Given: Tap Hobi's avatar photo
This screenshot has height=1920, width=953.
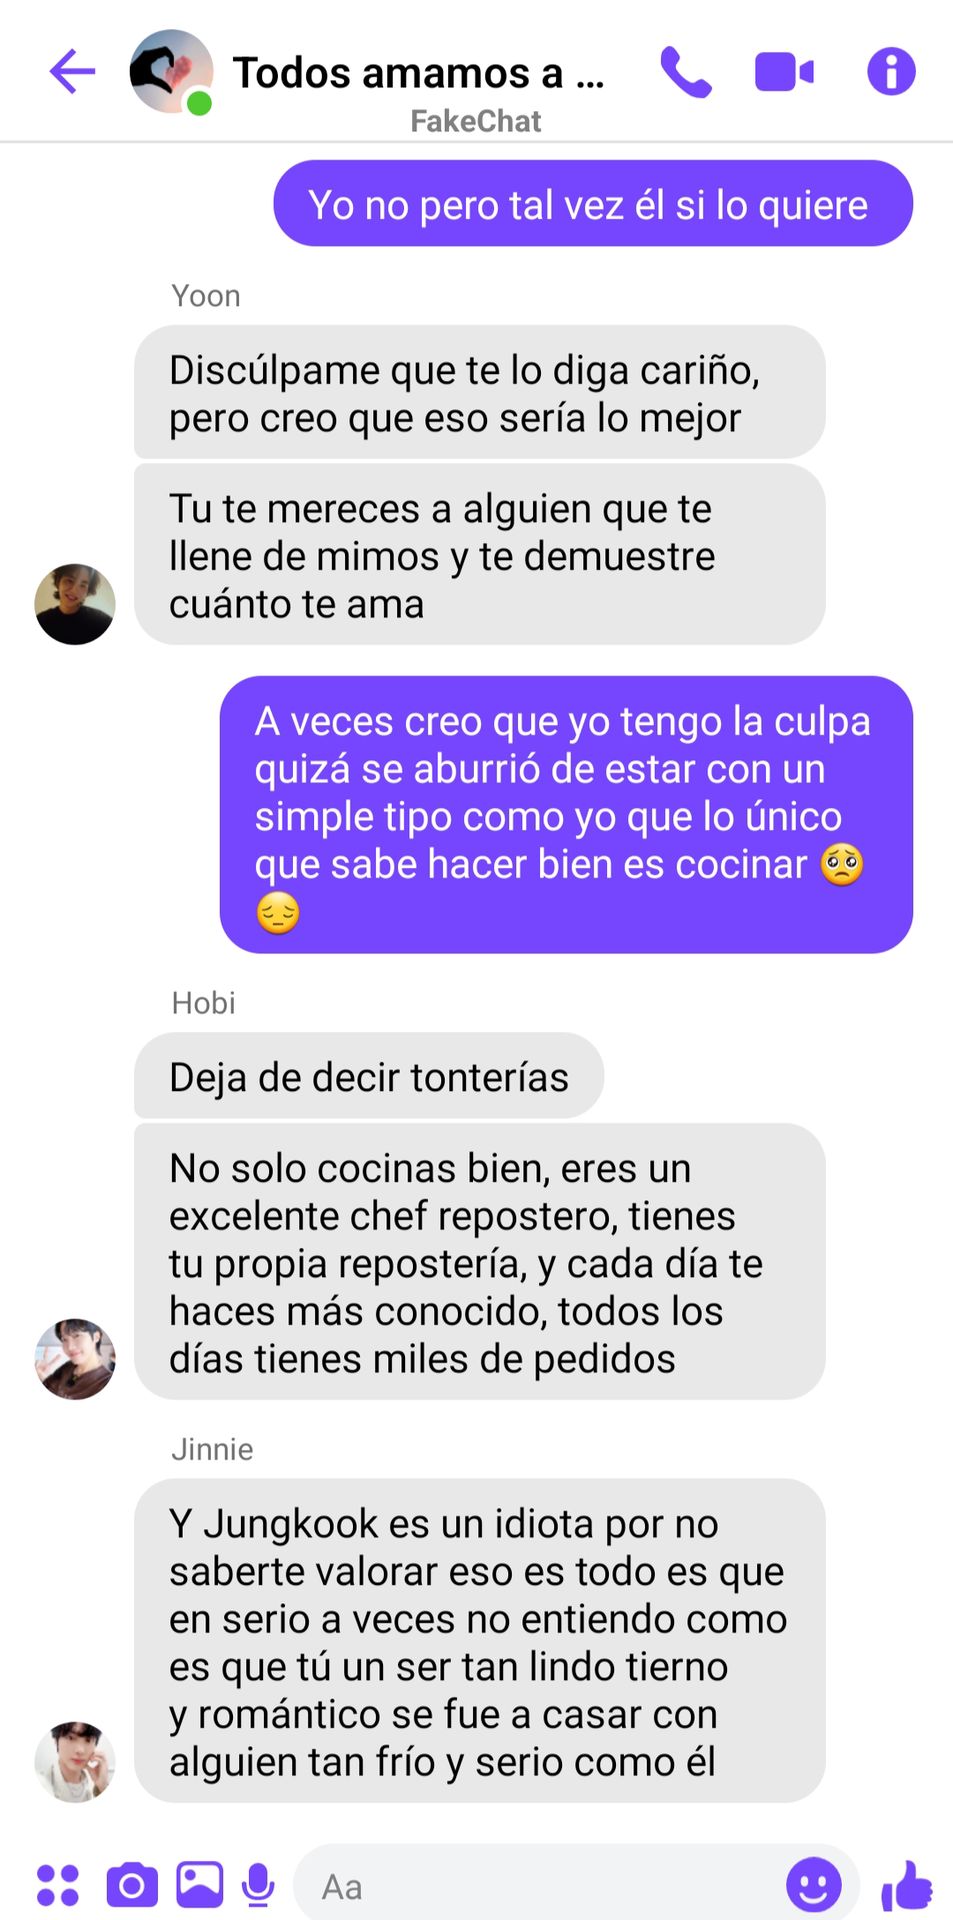Looking at the screenshot, I should 75,1359.
